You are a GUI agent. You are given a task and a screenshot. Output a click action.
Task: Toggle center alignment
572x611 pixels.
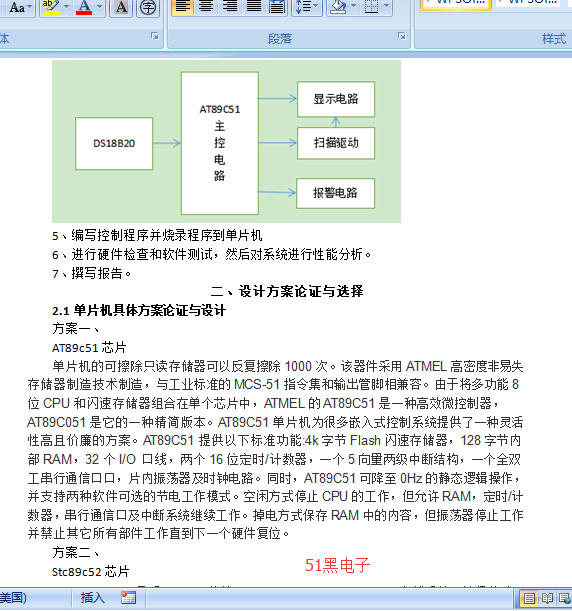click(x=206, y=7)
